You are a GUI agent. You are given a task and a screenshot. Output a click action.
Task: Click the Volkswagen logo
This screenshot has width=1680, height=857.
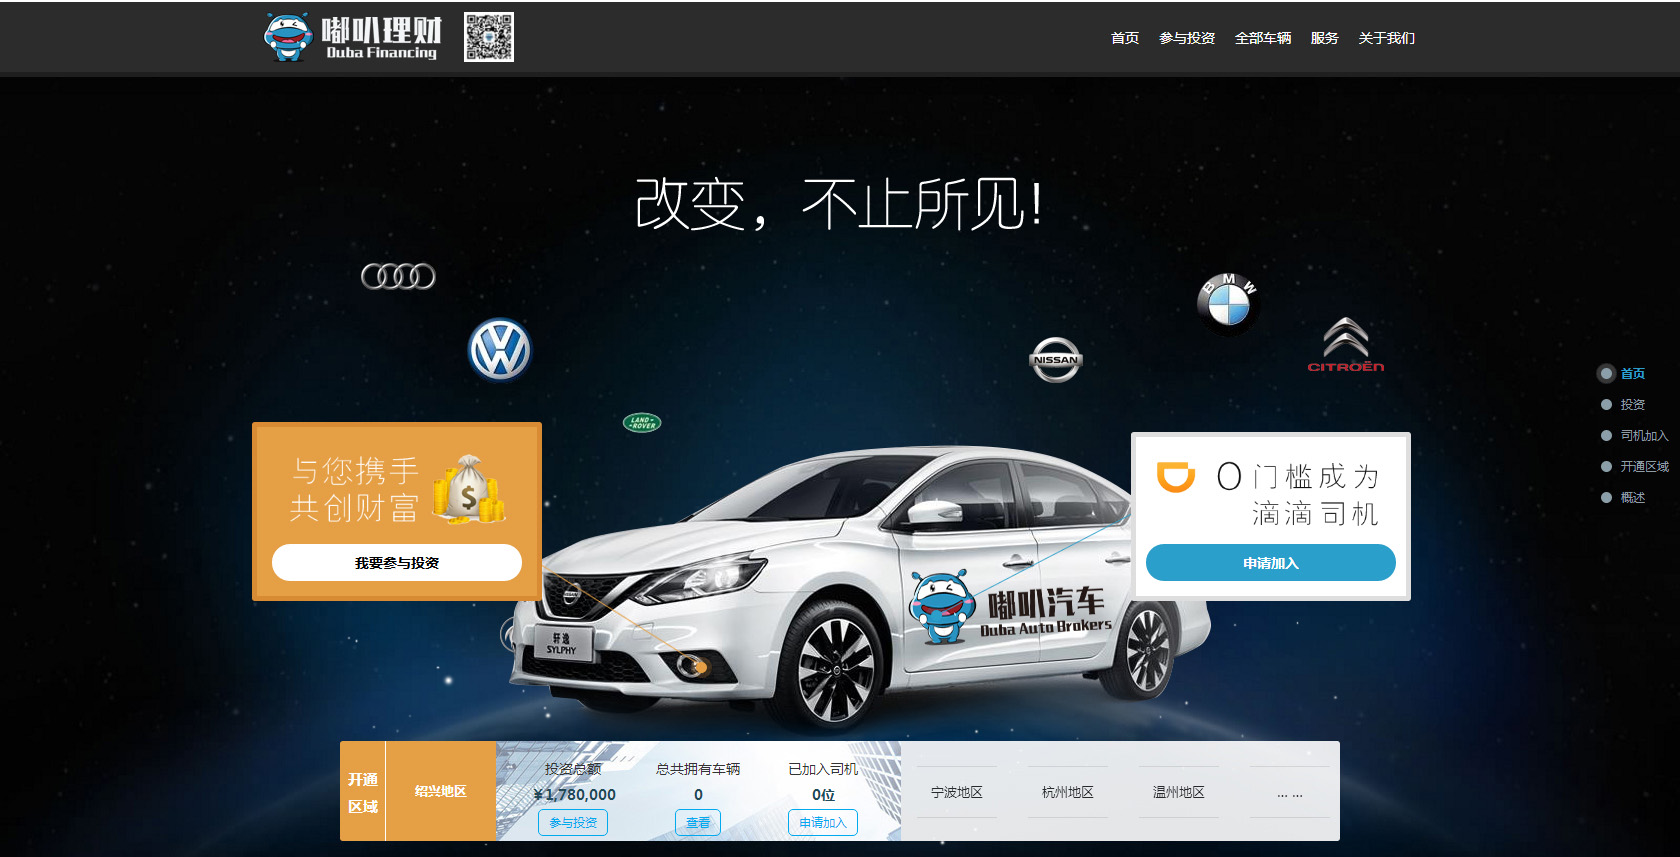point(499,350)
